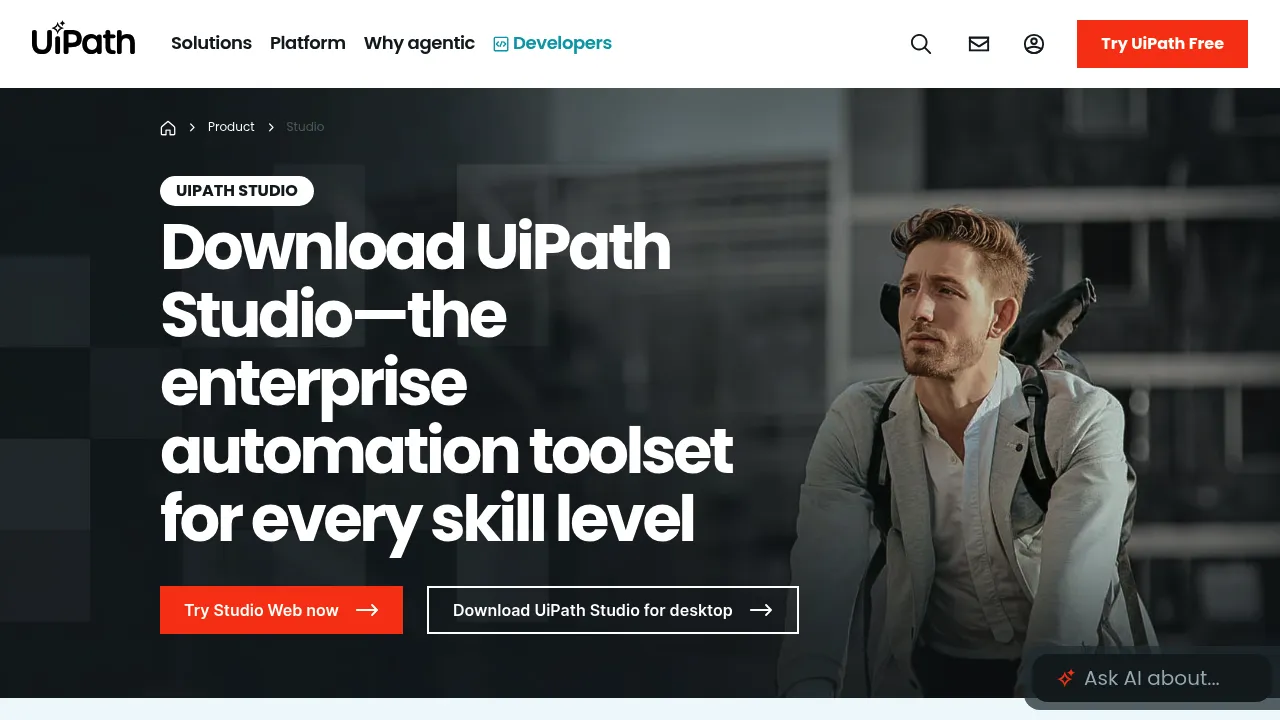This screenshot has height=720, width=1280.
Task: Select the Studio breadcrumb item
Action: [305, 127]
